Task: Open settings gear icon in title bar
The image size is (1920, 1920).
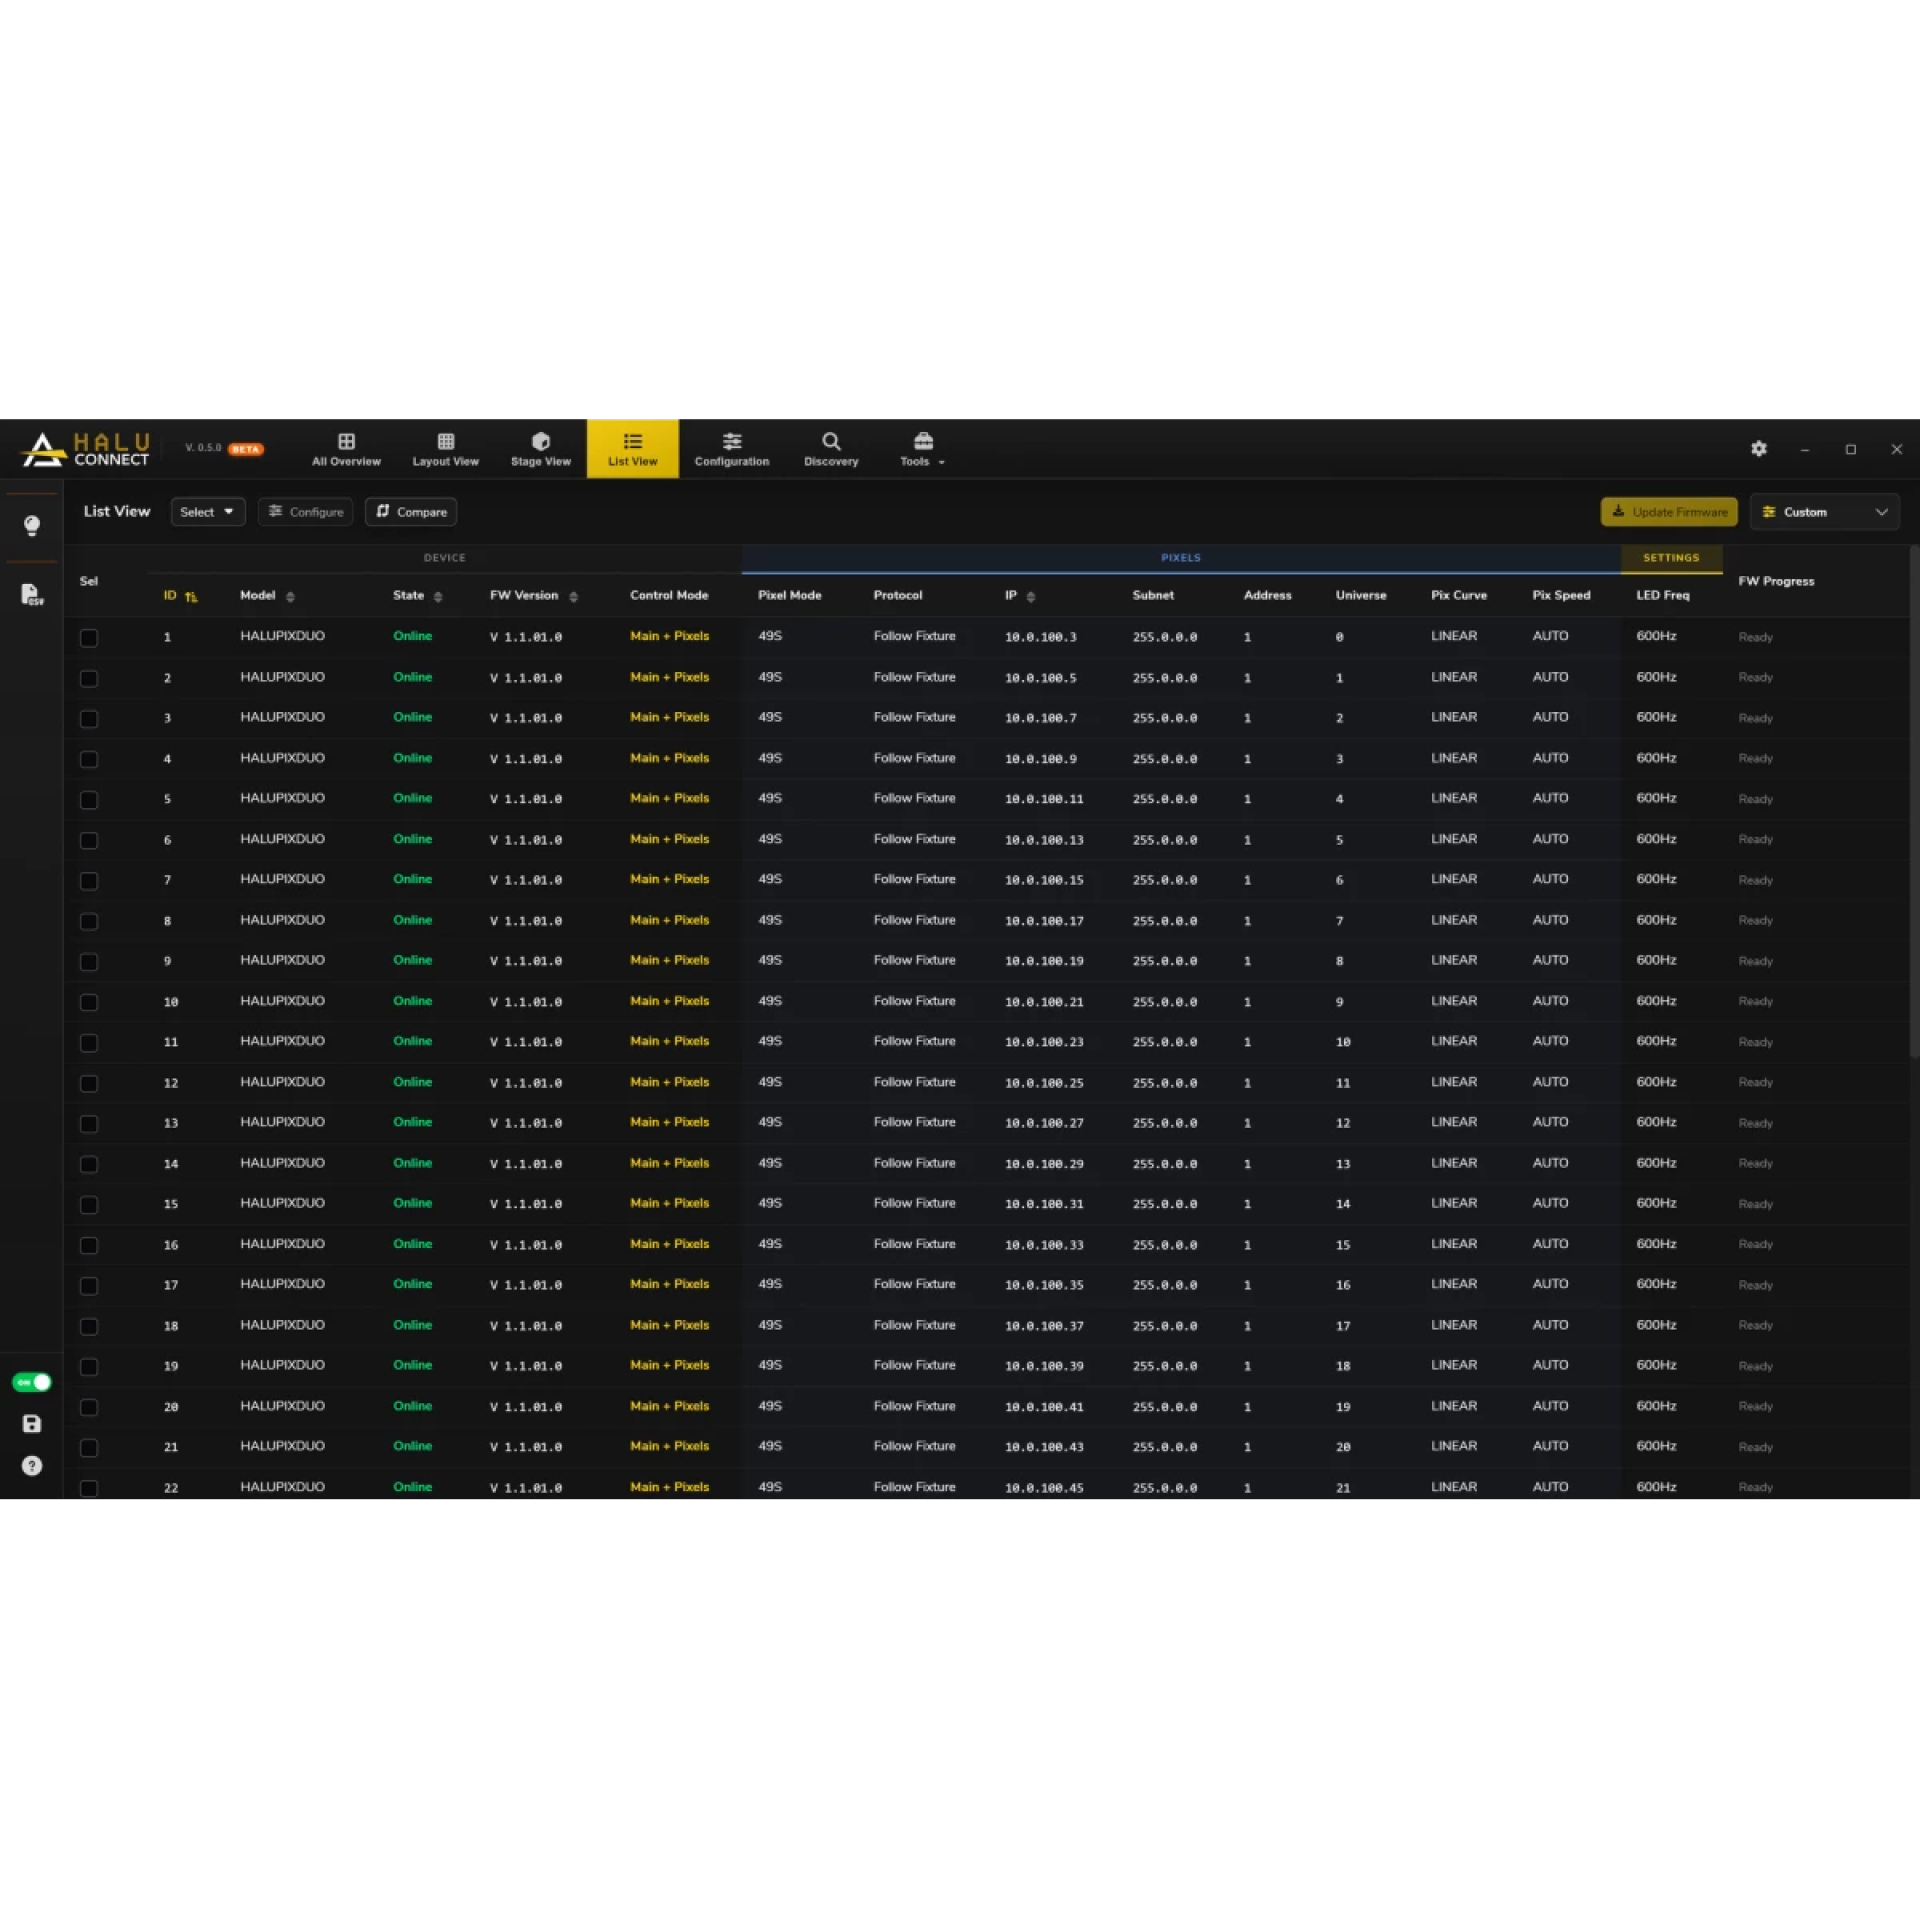Action: click(x=1759, y=449)
